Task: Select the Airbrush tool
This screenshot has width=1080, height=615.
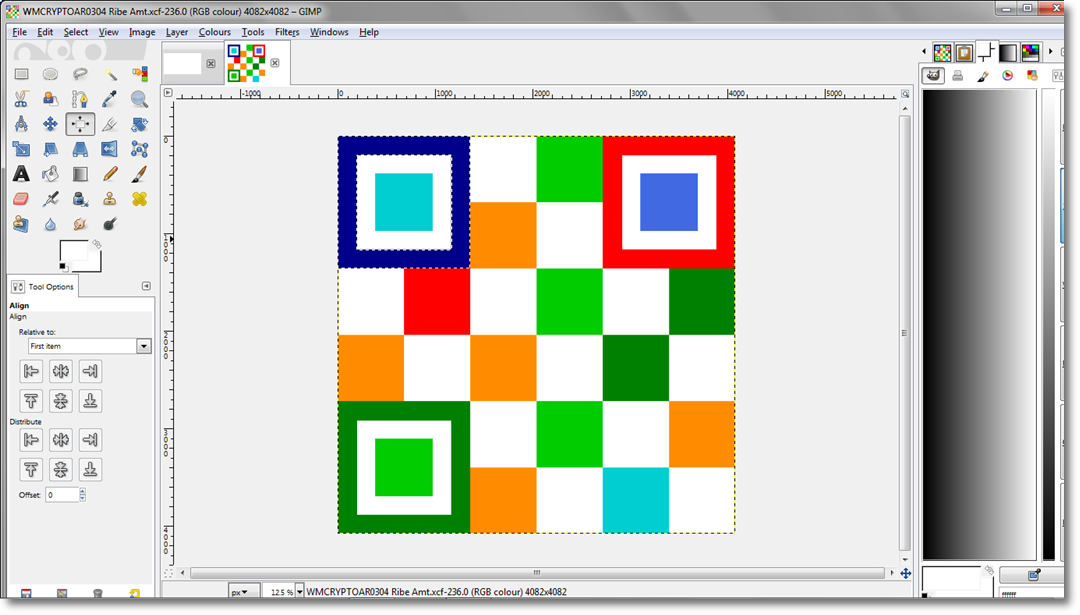Action: (50, 199)
